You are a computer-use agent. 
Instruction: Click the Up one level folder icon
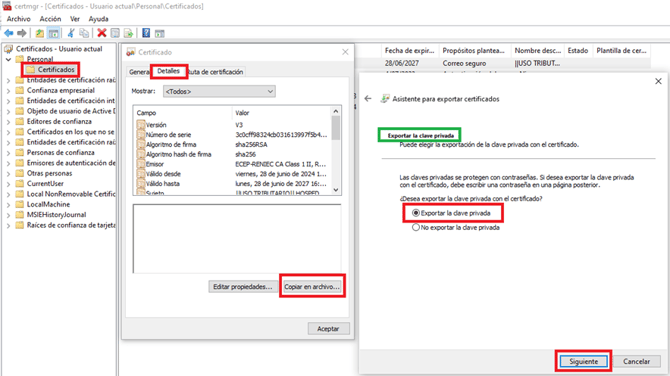pos(40,33)
